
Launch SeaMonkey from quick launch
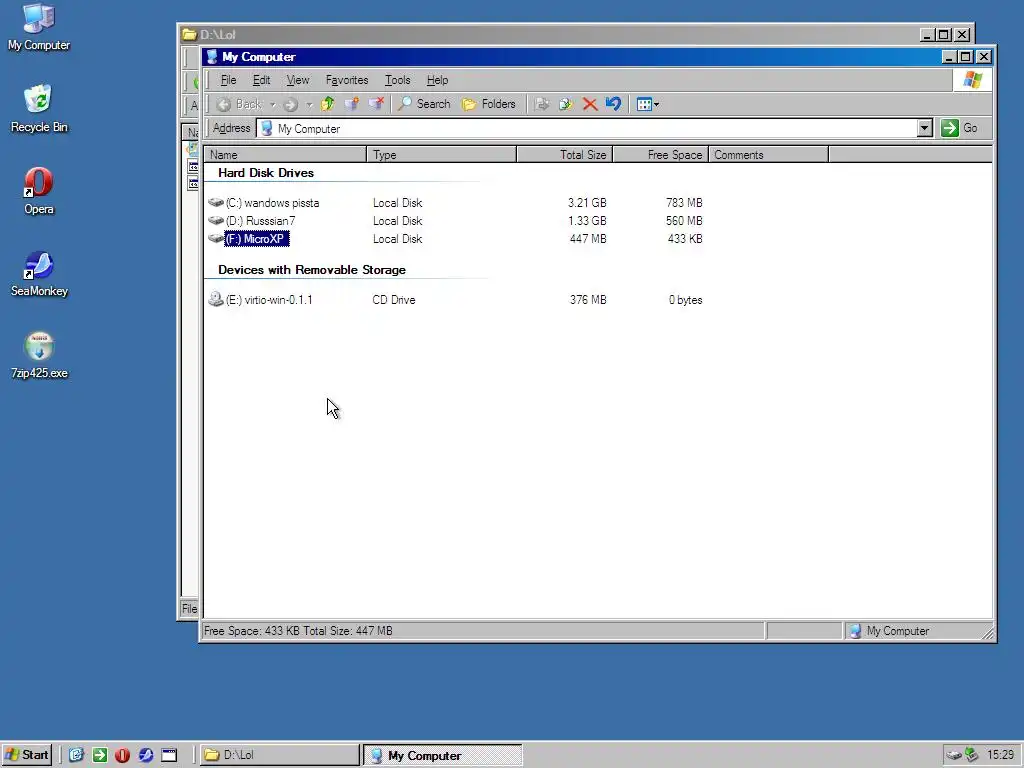tap(146, 755)
